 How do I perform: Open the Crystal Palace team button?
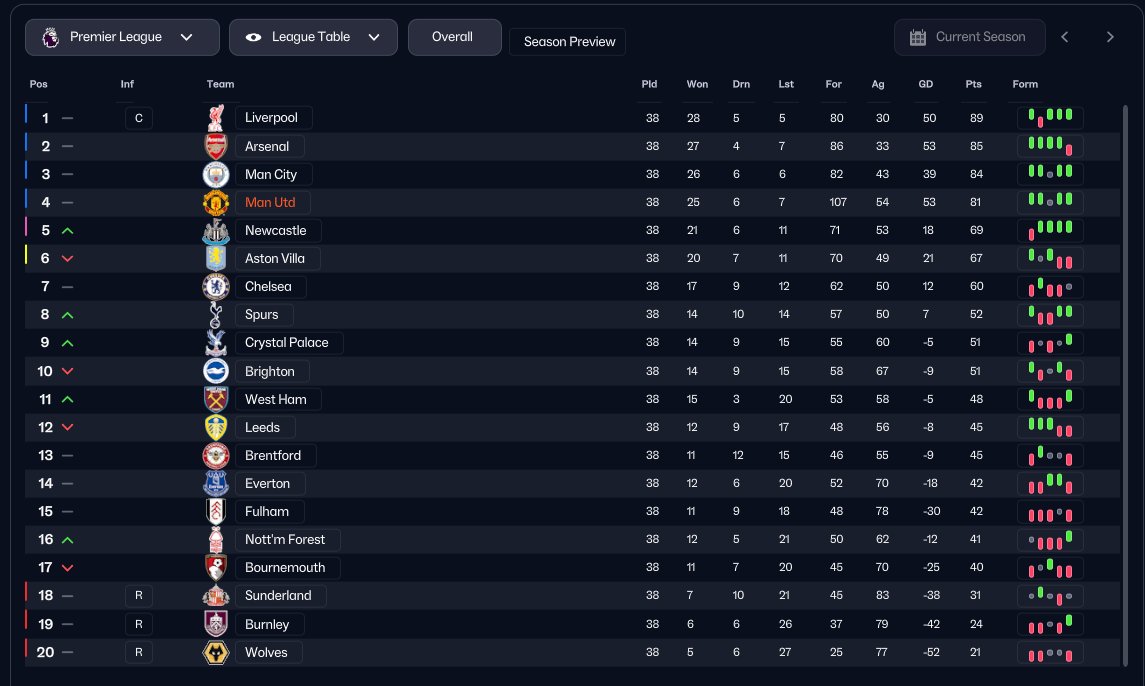point(288,343)
